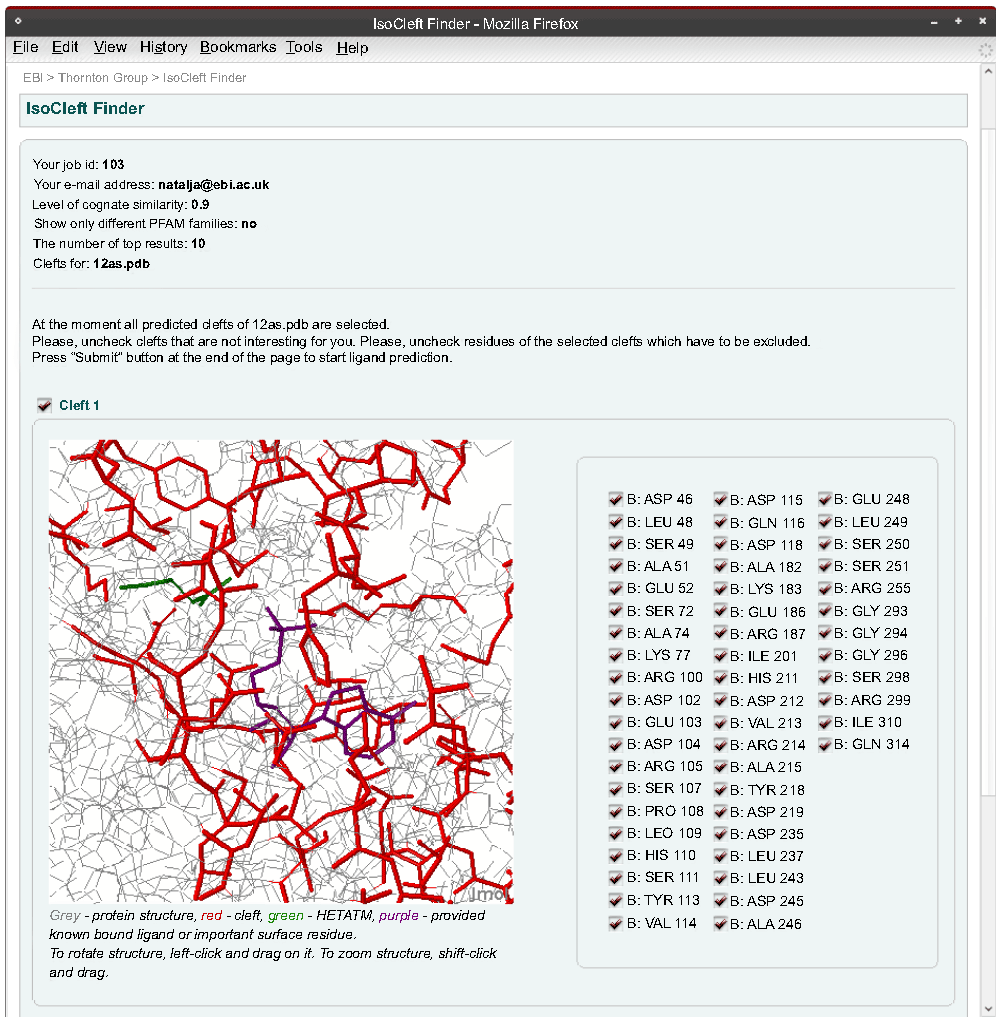The width and height of the screenshot is (1000, 1027).
Task: Open the History menu
Action: 163,47
